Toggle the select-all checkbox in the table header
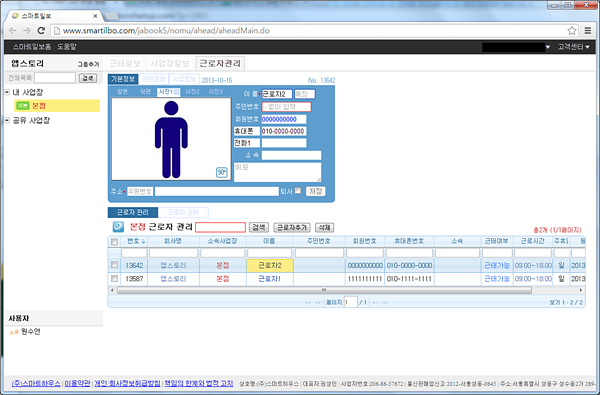The height and width of the screenshot is (395, 600). point(114,242)
